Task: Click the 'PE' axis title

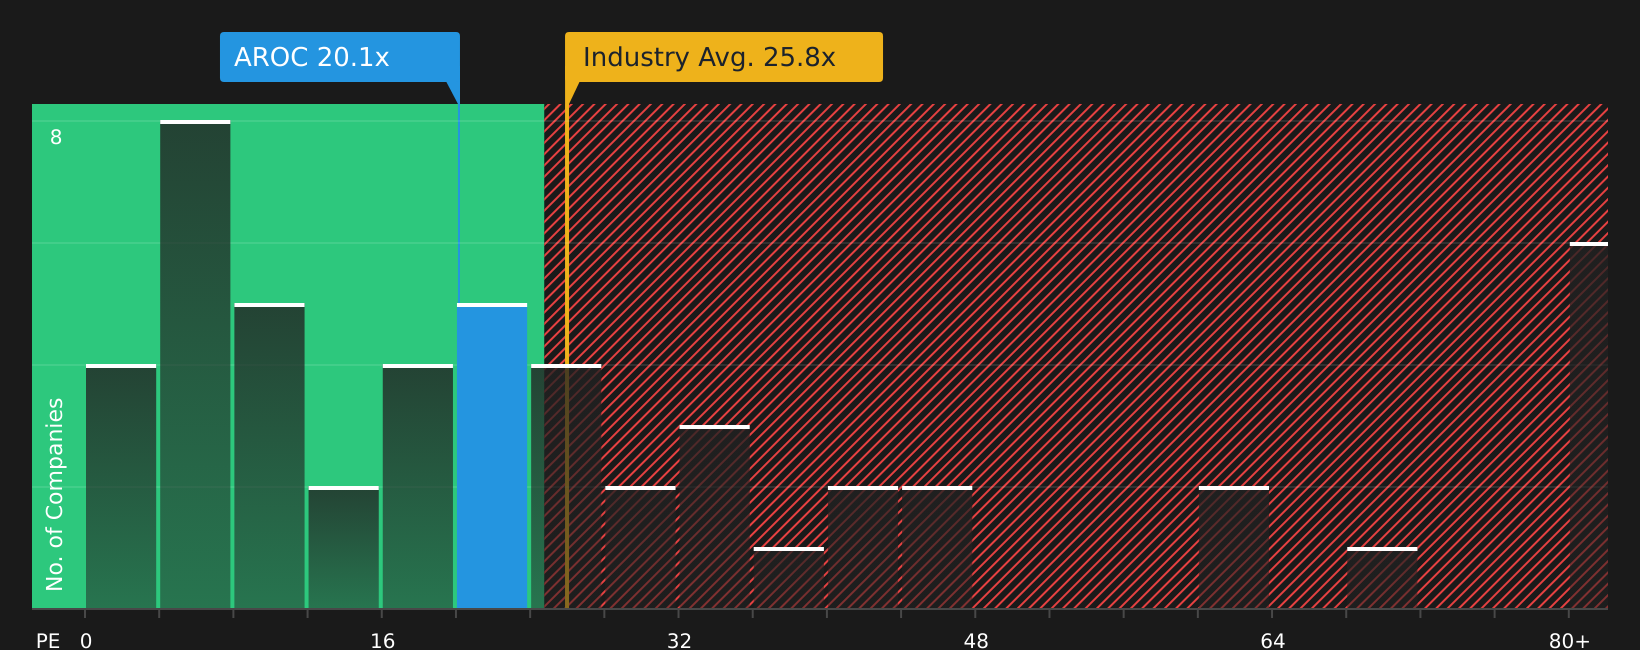Action: point(48,641)
